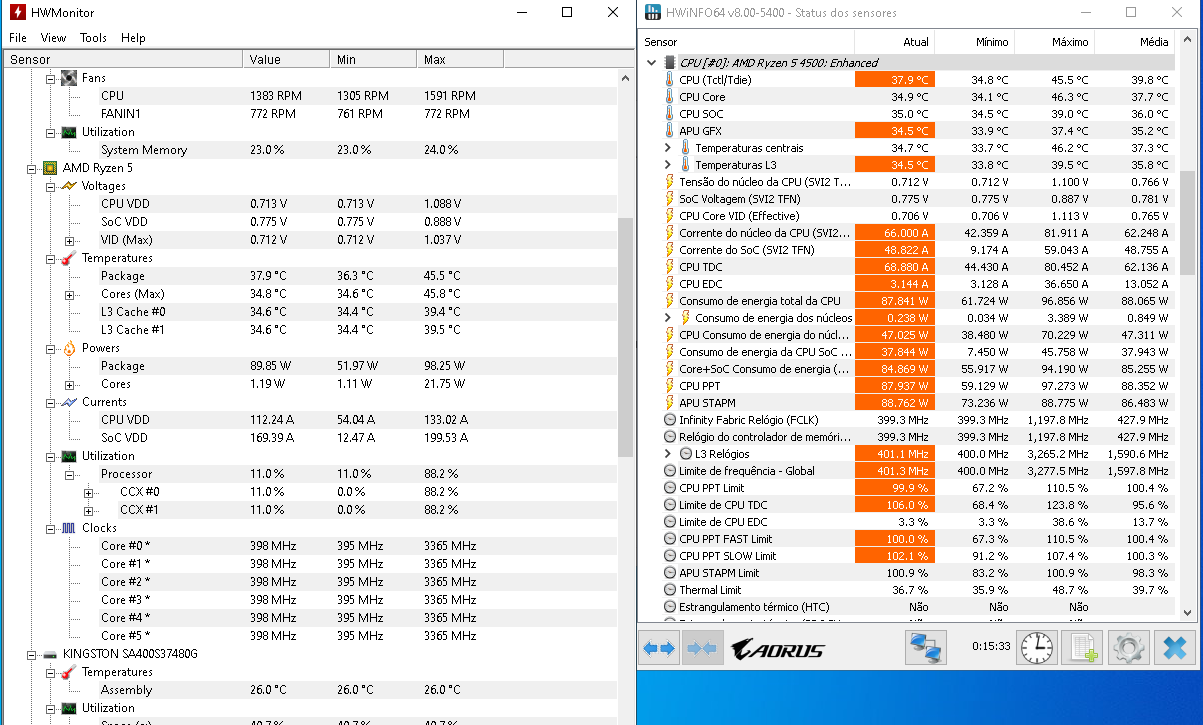Screen dimensions: 1203x725
Task: Open the Tools menu in HWMonitor
Action: 93,38
